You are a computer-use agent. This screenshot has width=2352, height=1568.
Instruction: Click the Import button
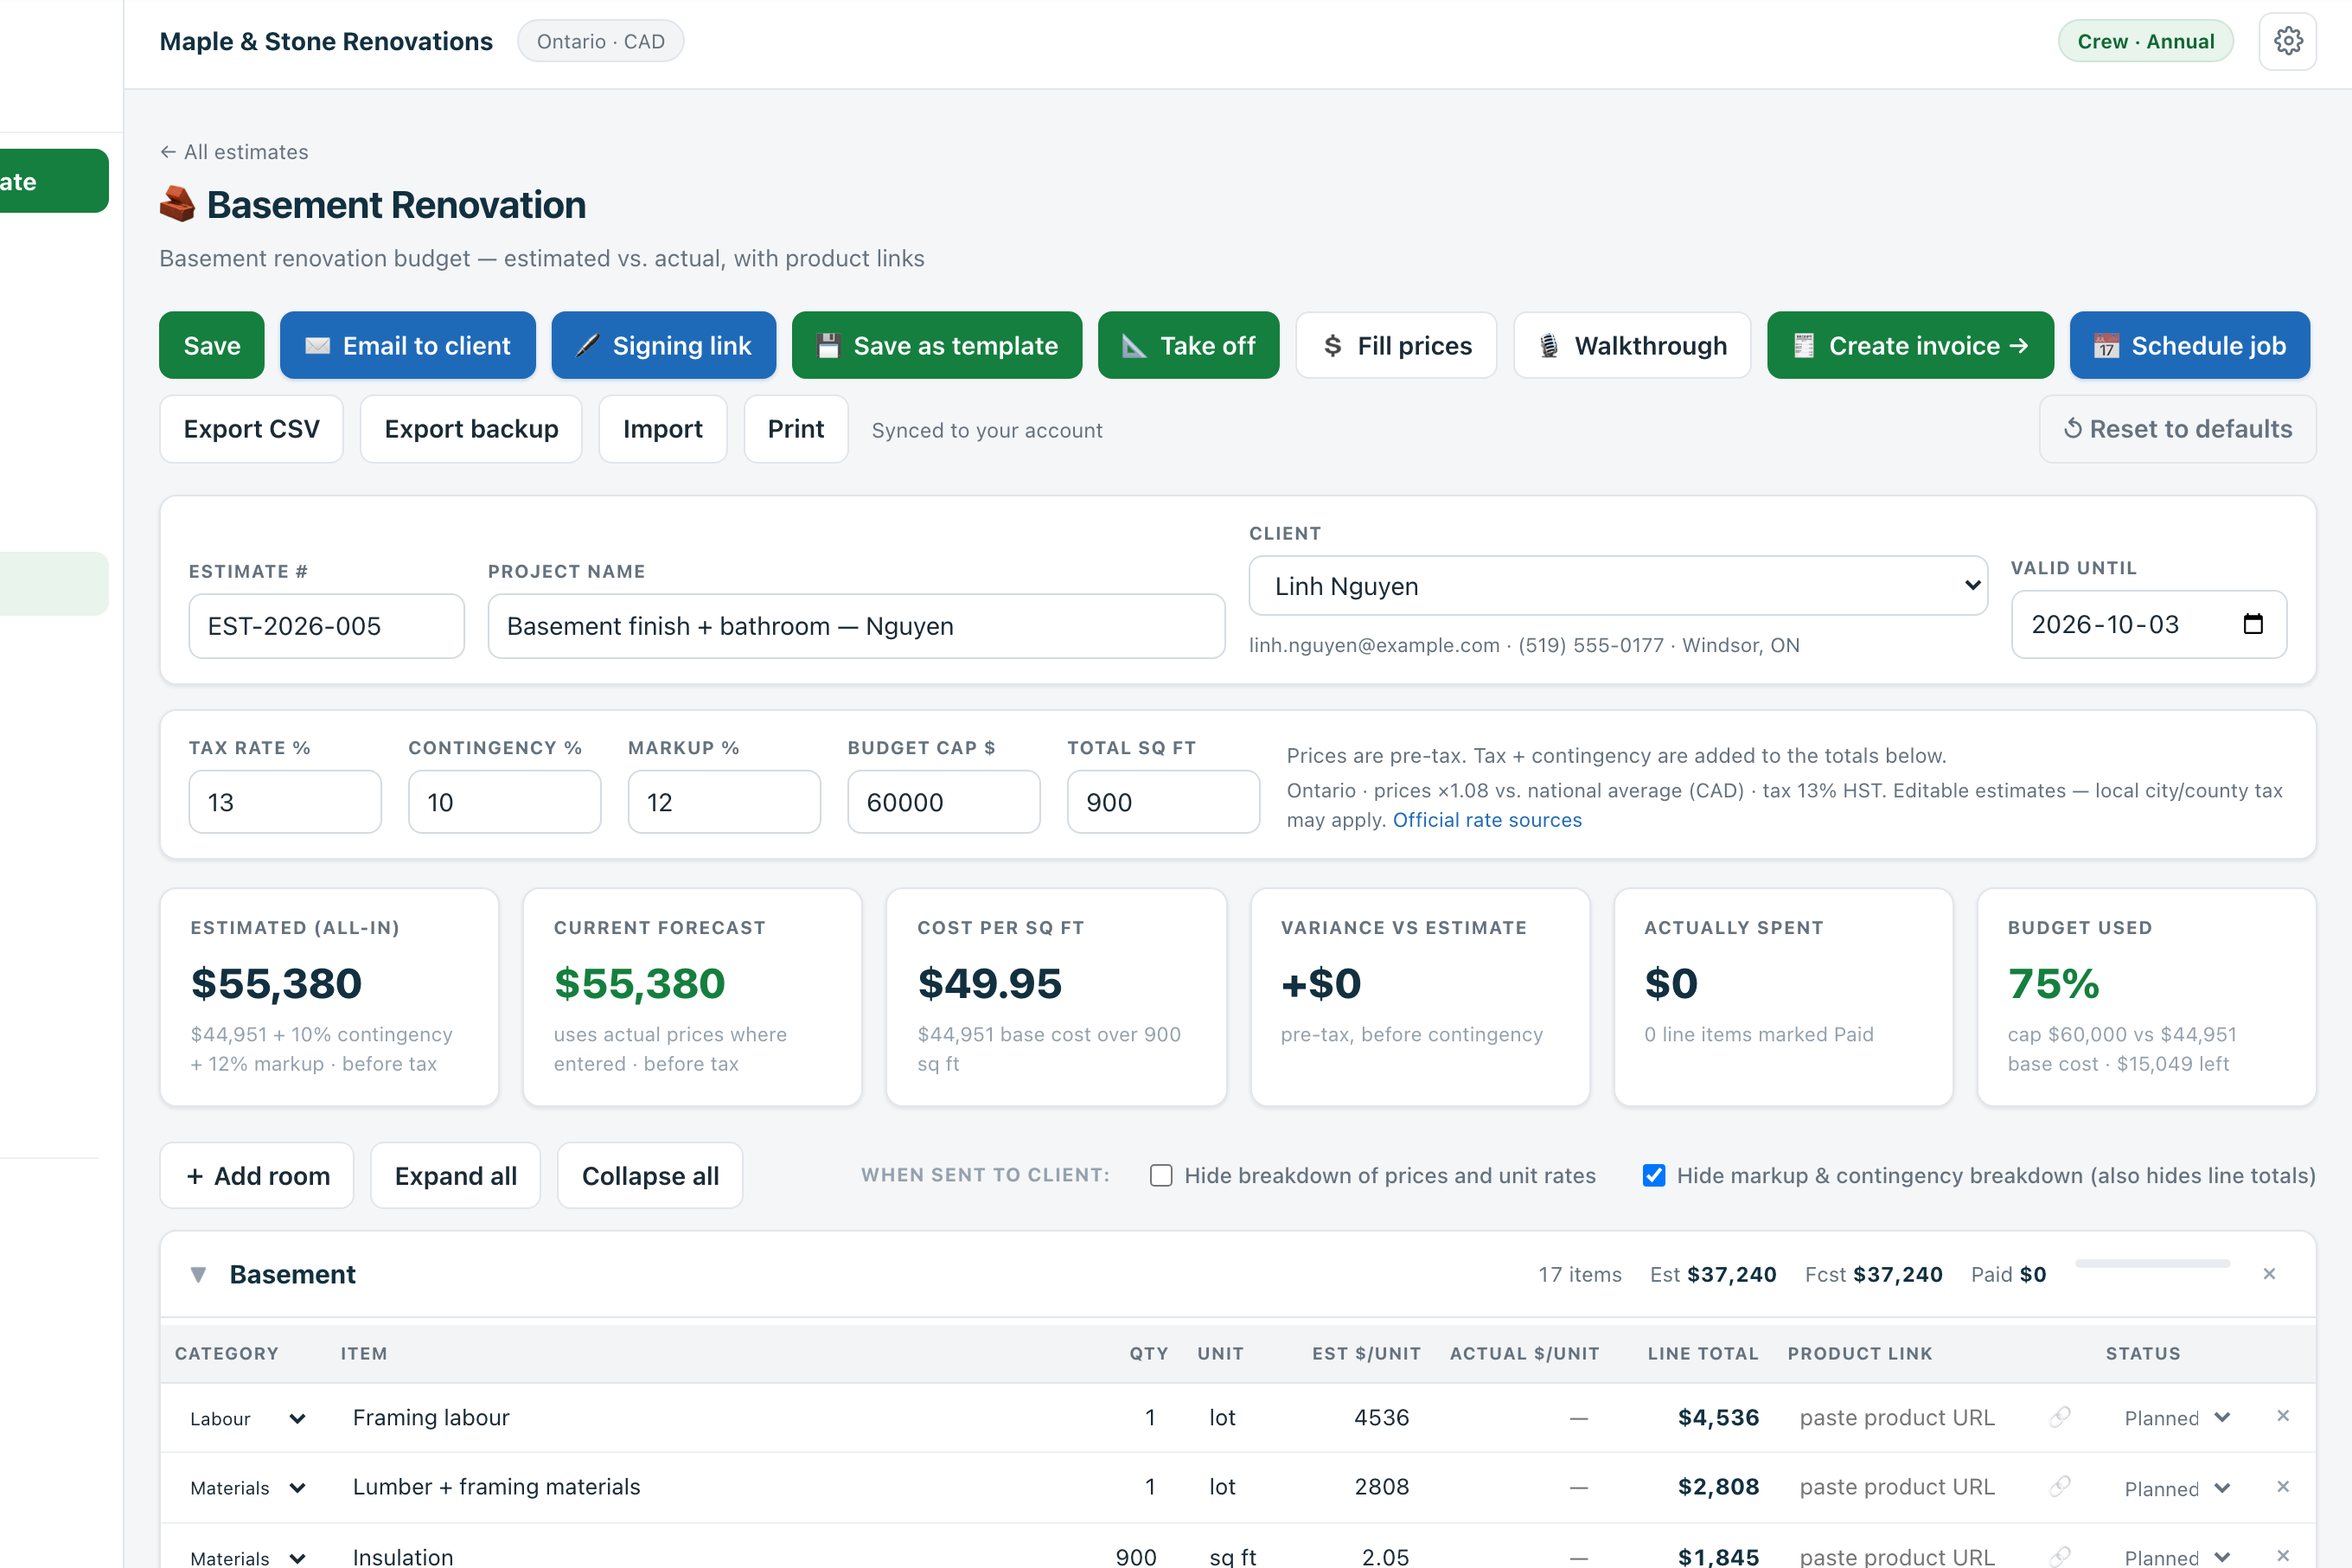662,429
